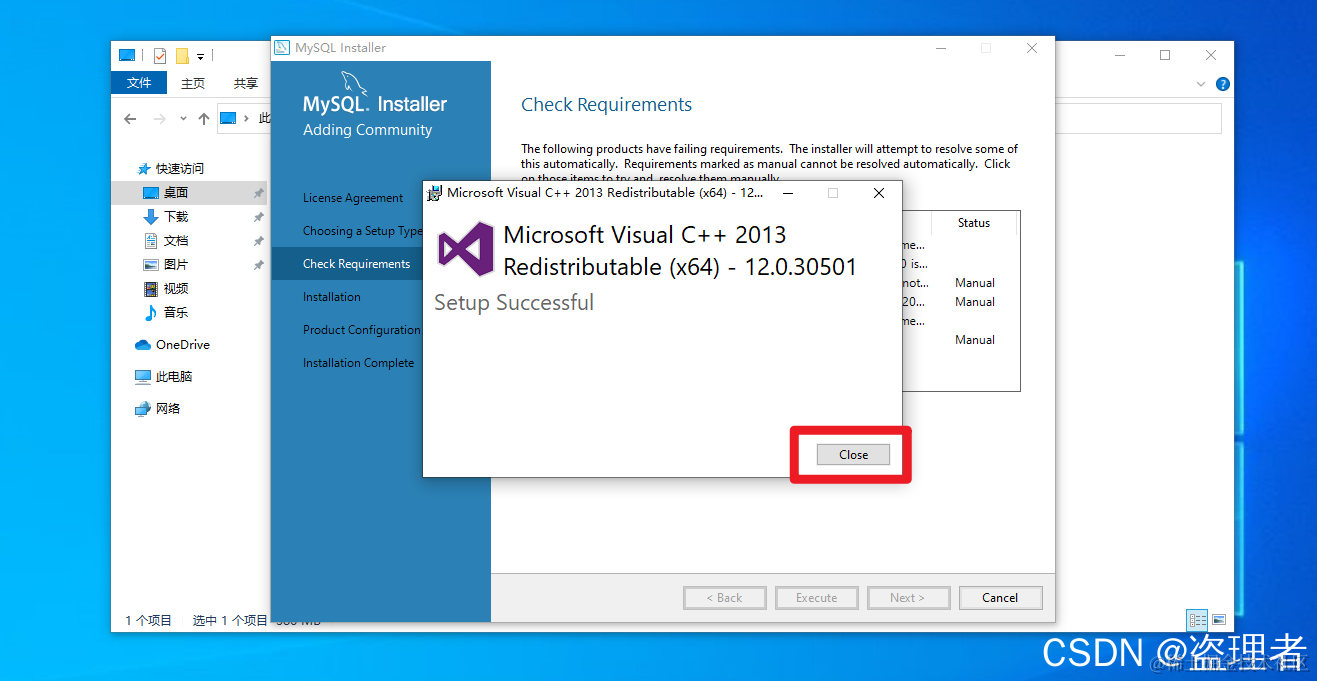Image resolution: width=1317 pixels, height=681 pixels.
Task: Open the 文件 tab in File Explorer
Action: pos(139,83)
